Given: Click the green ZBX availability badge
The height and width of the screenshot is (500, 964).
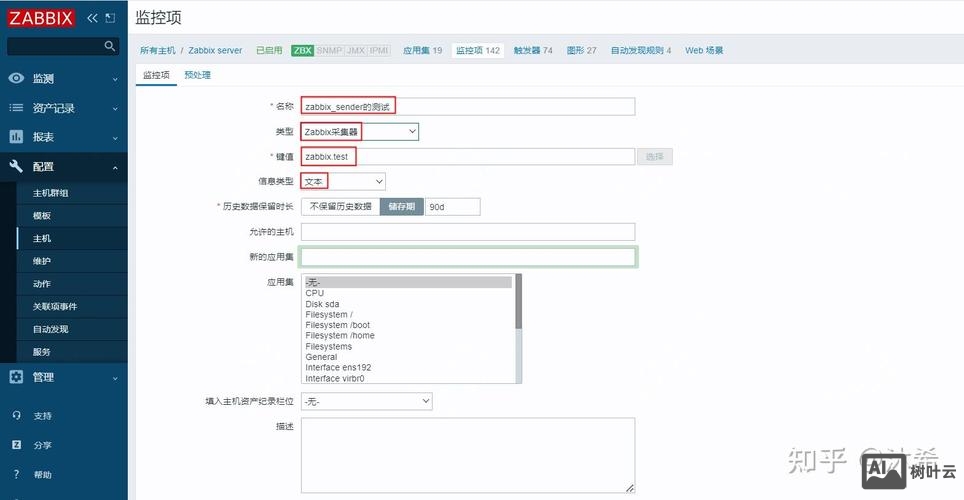Looking at the screenshot, I should pos(302,50).
